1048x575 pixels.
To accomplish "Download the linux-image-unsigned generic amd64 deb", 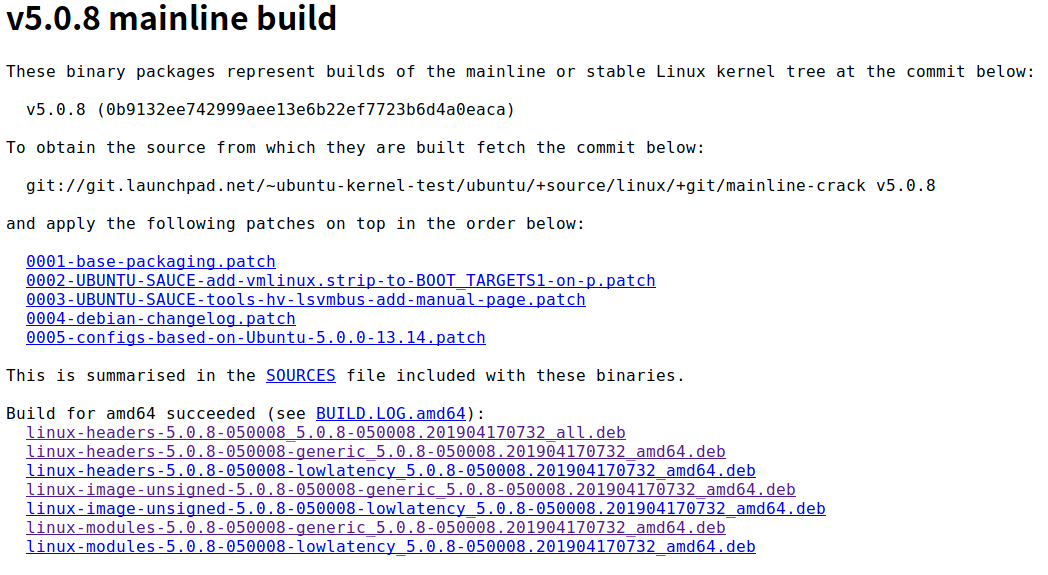I will [410, 490].
